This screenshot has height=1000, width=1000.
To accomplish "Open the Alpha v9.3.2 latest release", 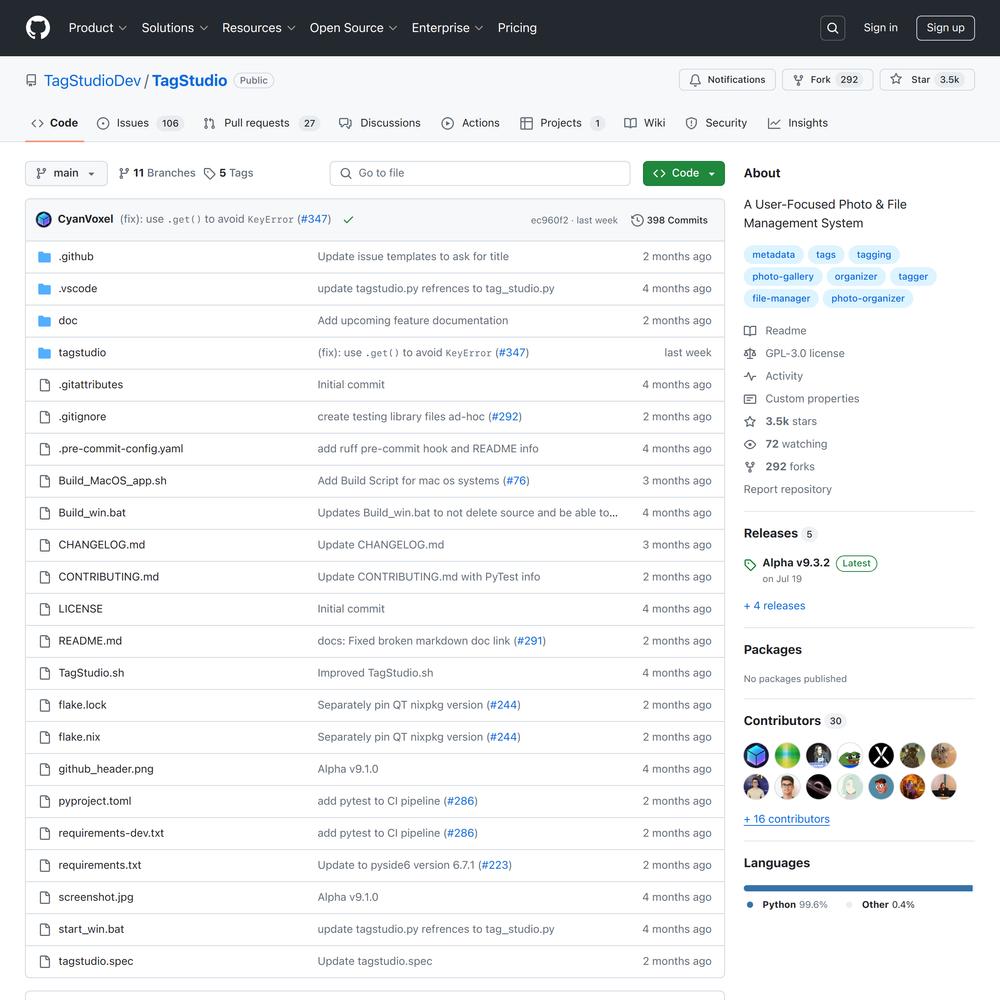I will (796, 562).
